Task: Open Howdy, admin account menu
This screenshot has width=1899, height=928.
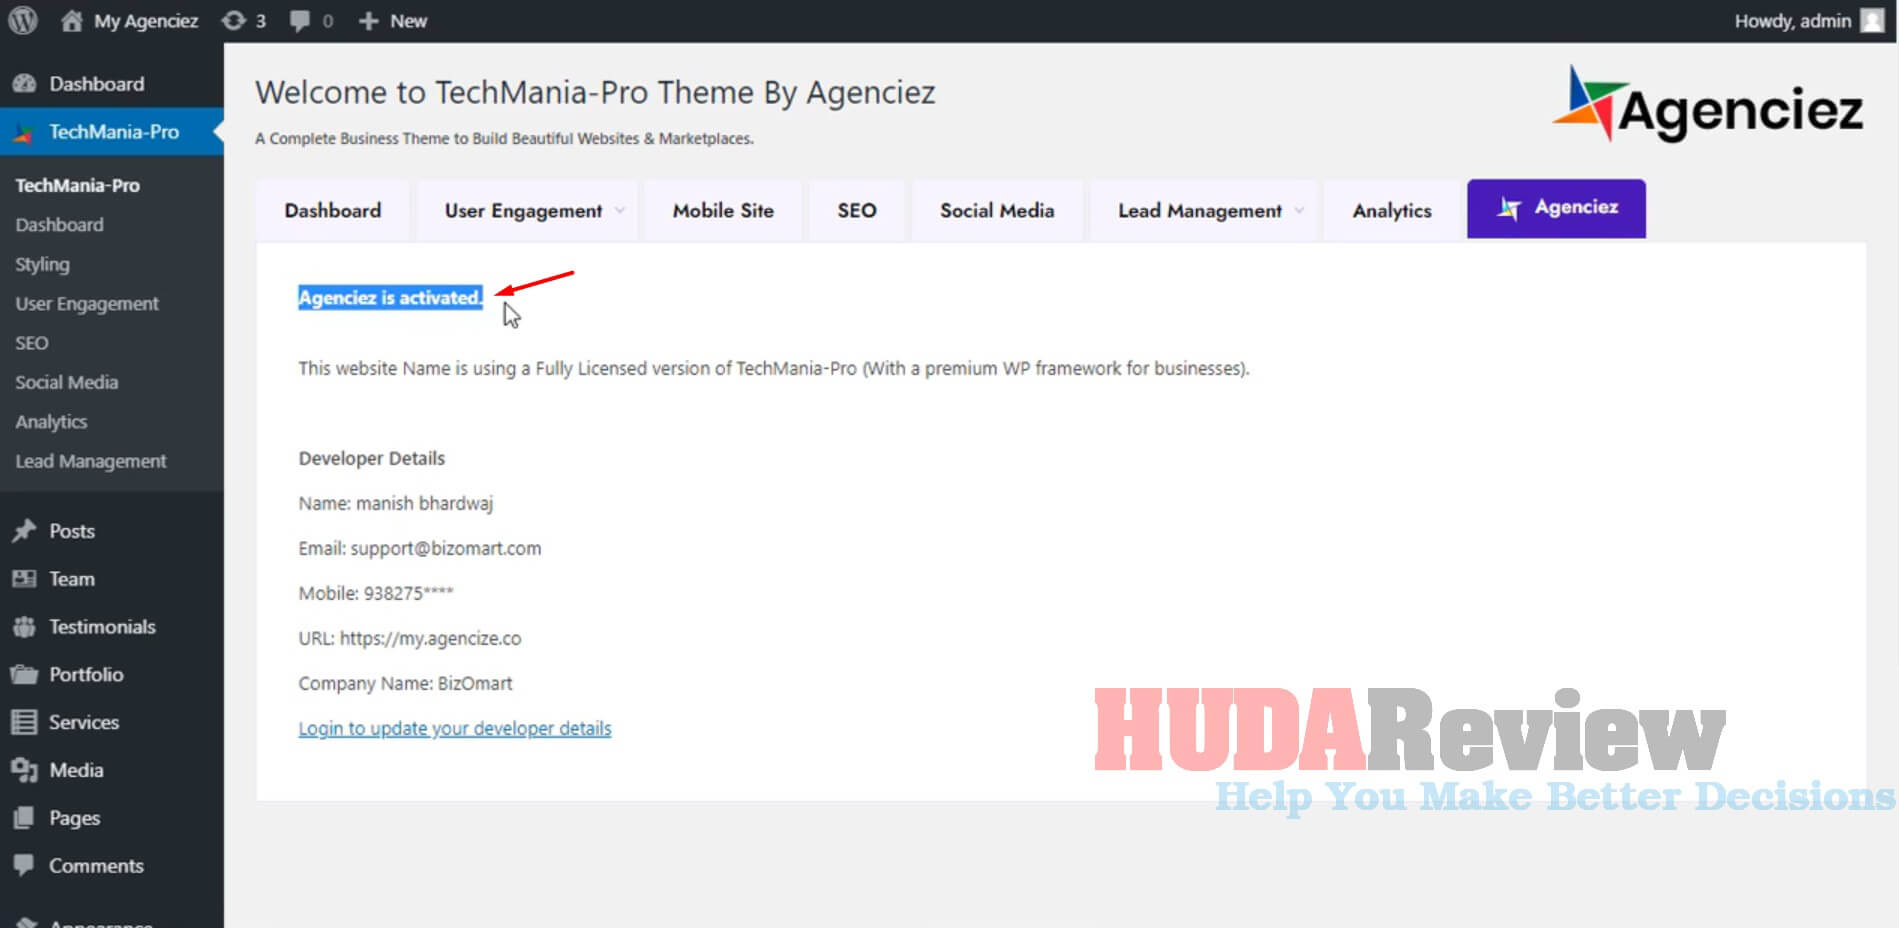Action: click(1793, 21)
